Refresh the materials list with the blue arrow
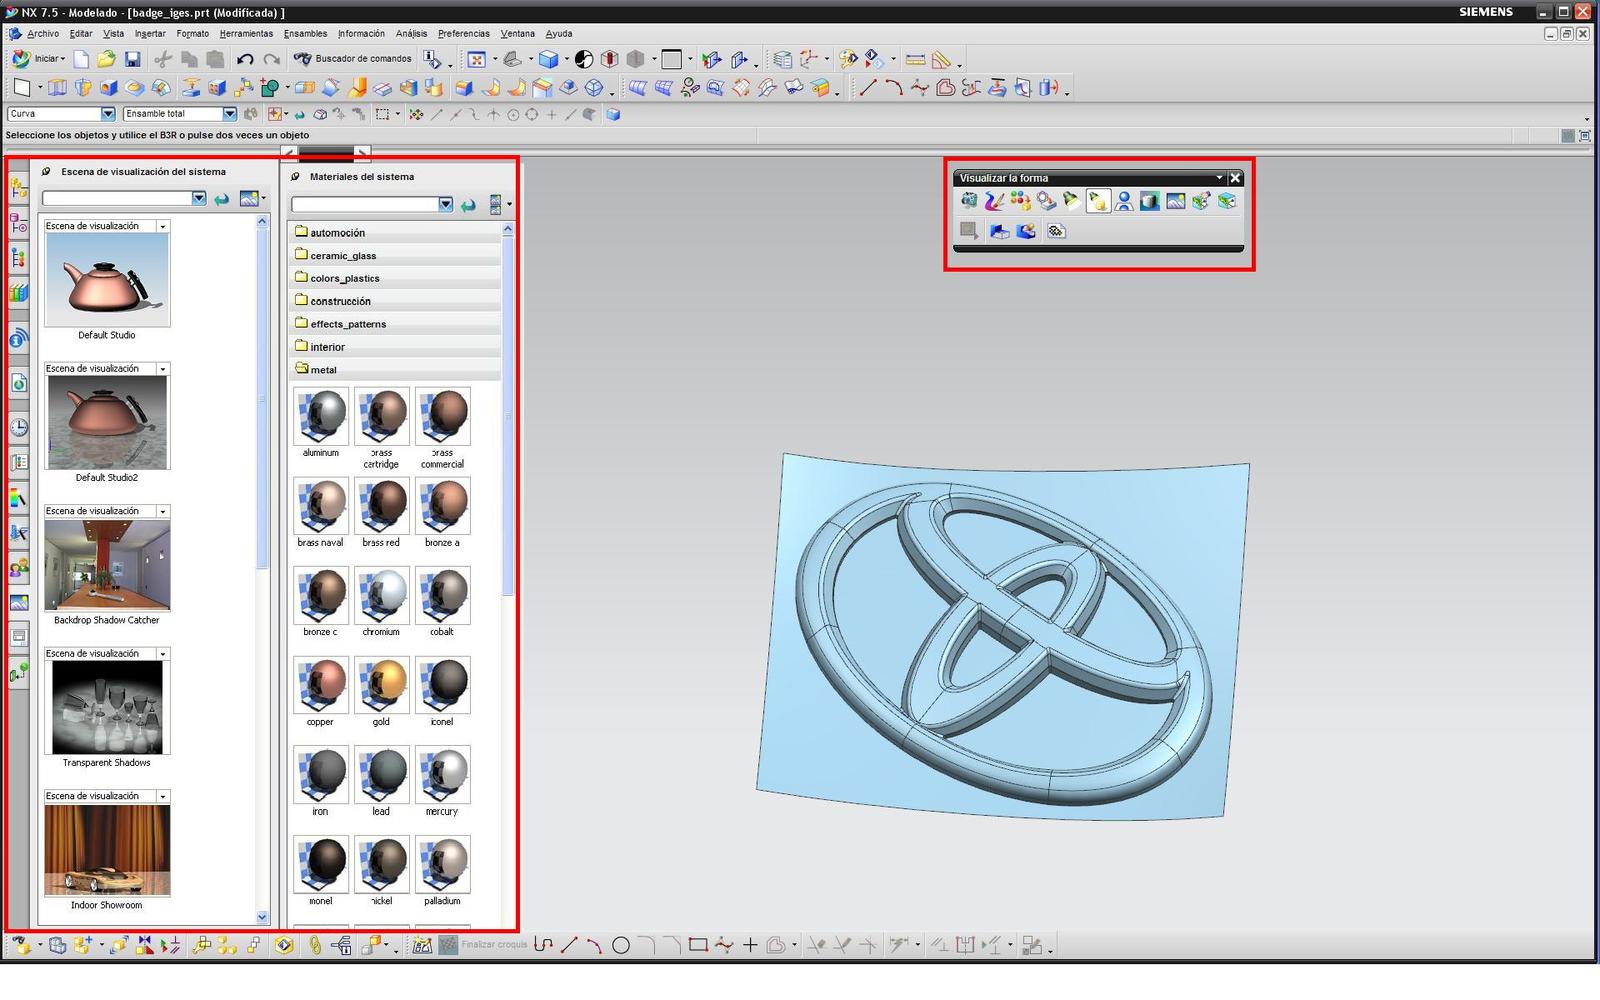1600x1000 pixels. point(468,205)
